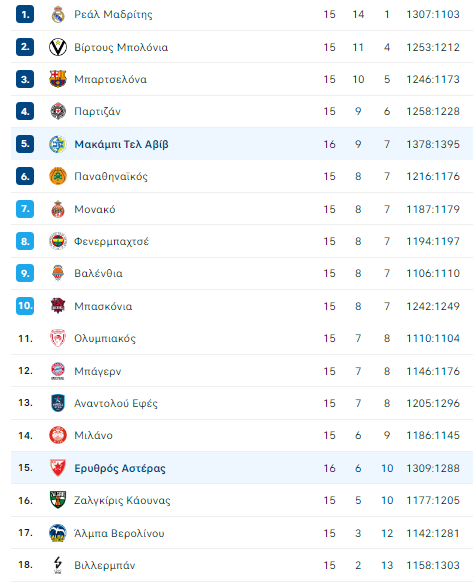This screenshot has width=473, height=585.
Task: Select the Βιλλερμπάν row at rank 18
Action: click(x=242, y=565)
